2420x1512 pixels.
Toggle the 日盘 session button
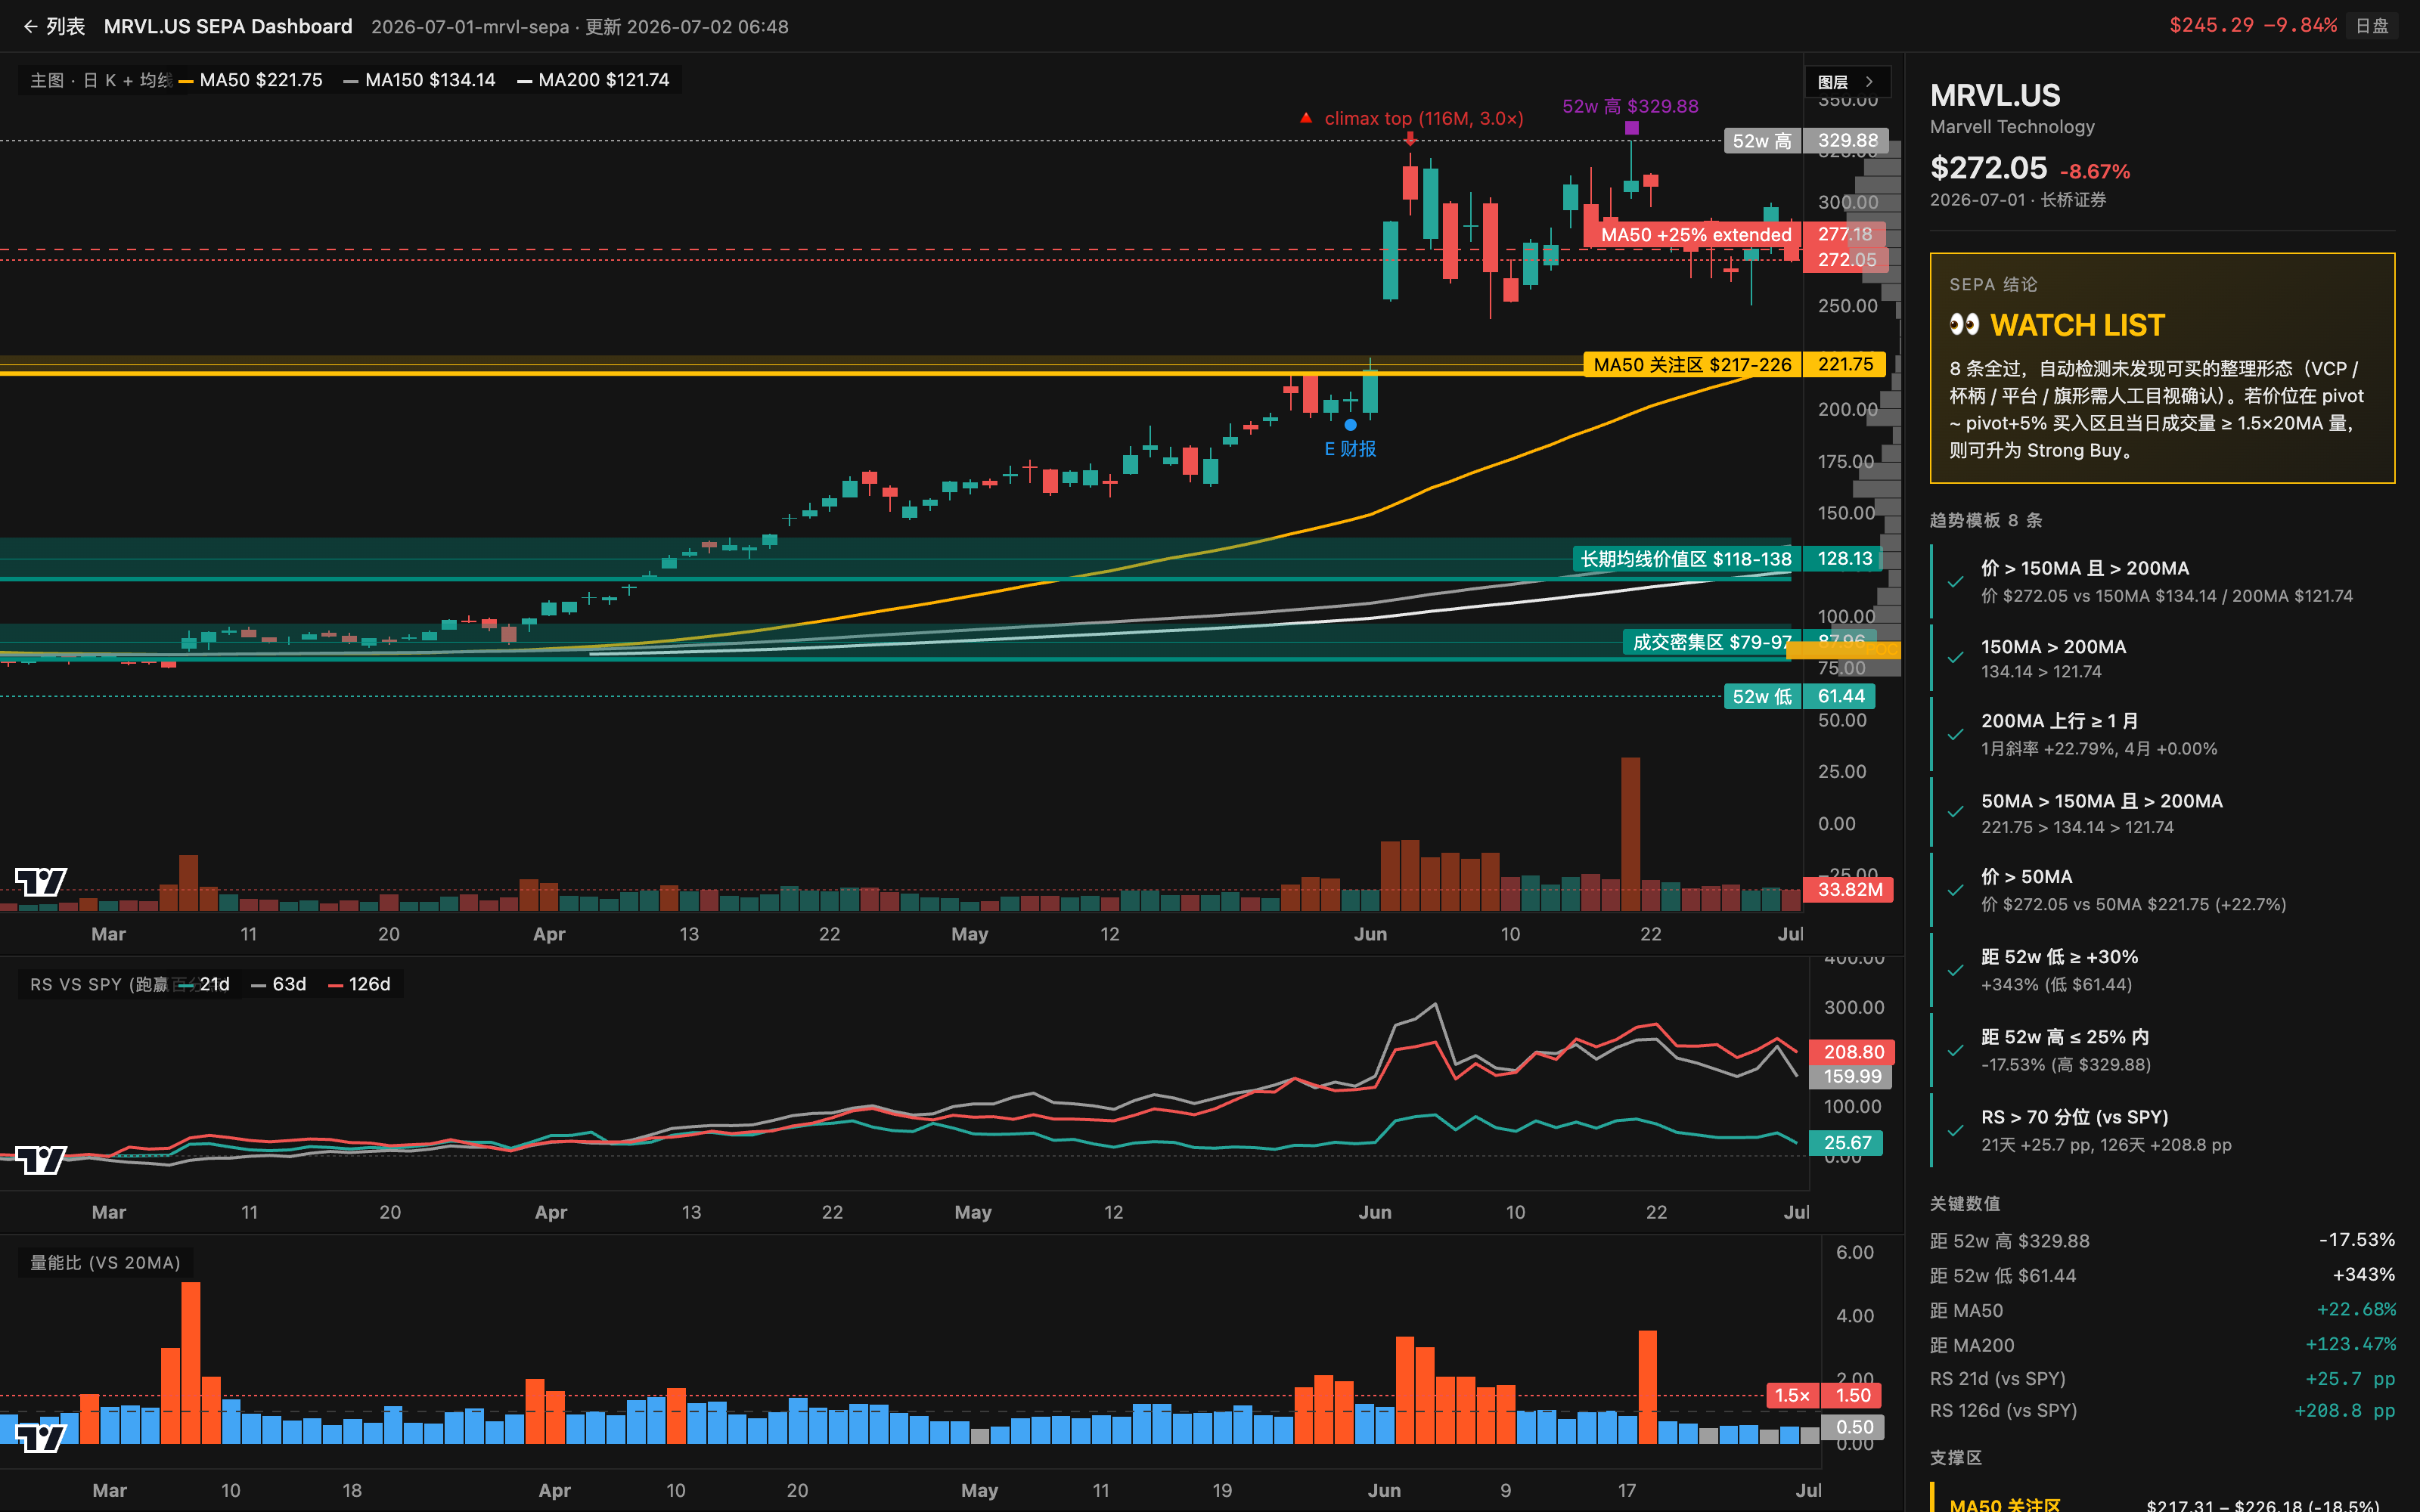(x=2372, y=26)
